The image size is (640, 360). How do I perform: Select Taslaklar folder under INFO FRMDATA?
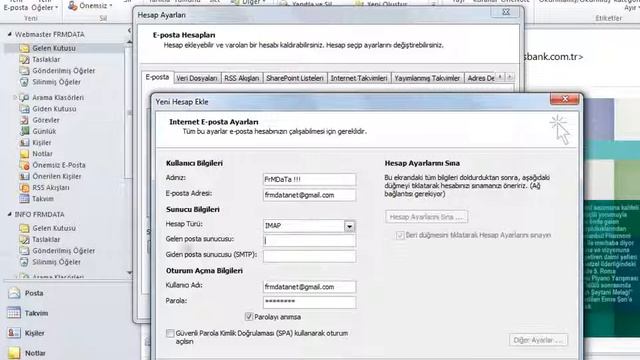[46, 240]
